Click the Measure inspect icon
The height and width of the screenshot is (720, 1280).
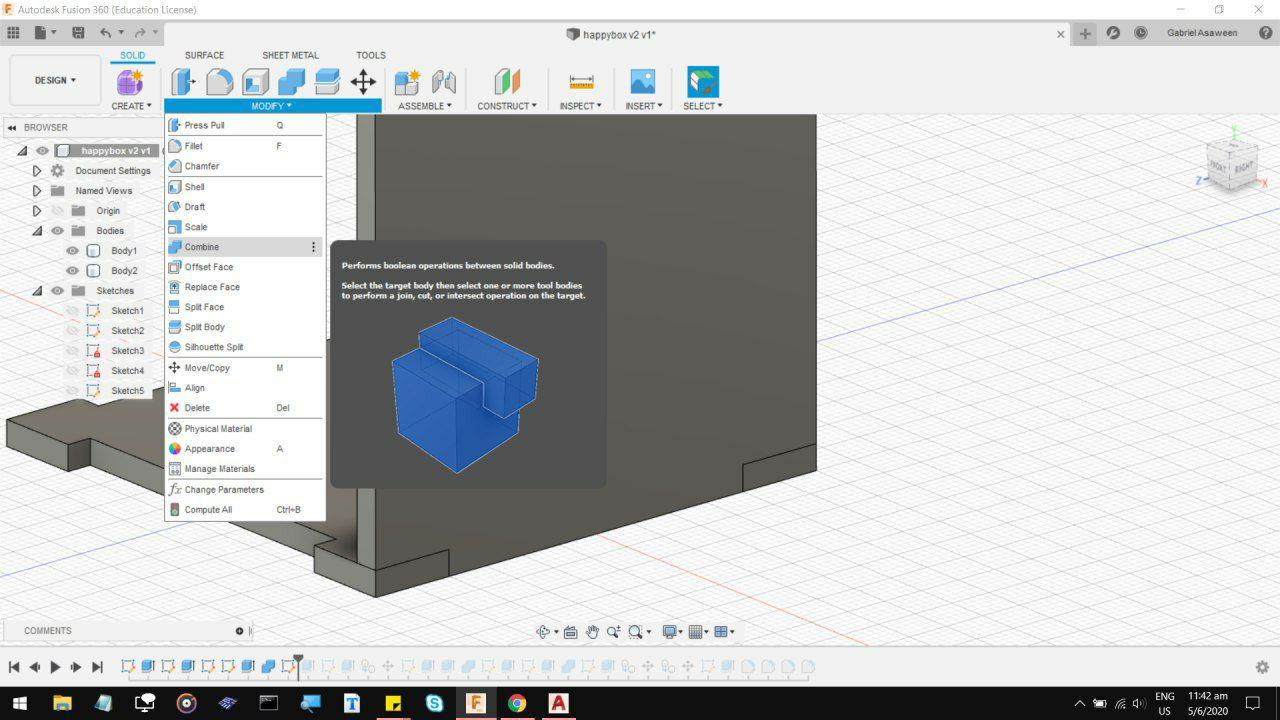point(581,82)
